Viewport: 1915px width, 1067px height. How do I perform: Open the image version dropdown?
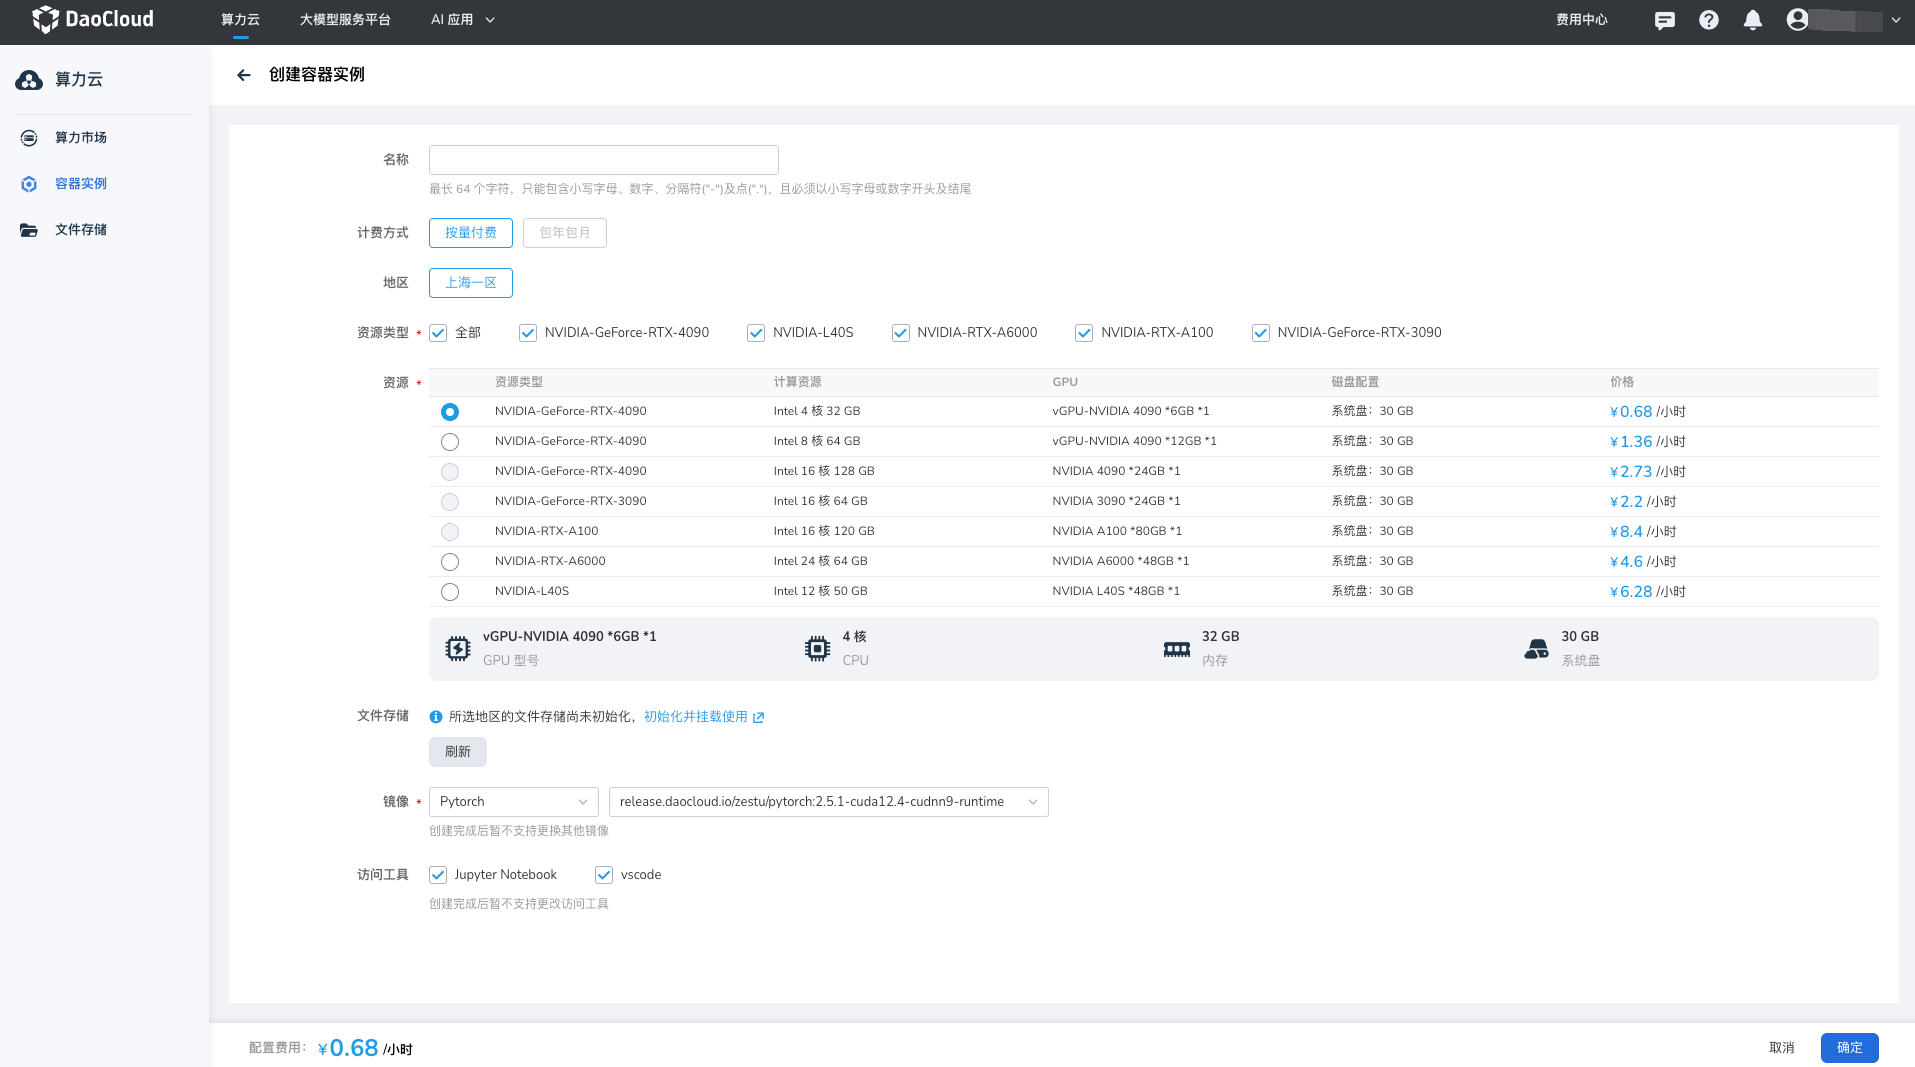click(x=828, y=802)
